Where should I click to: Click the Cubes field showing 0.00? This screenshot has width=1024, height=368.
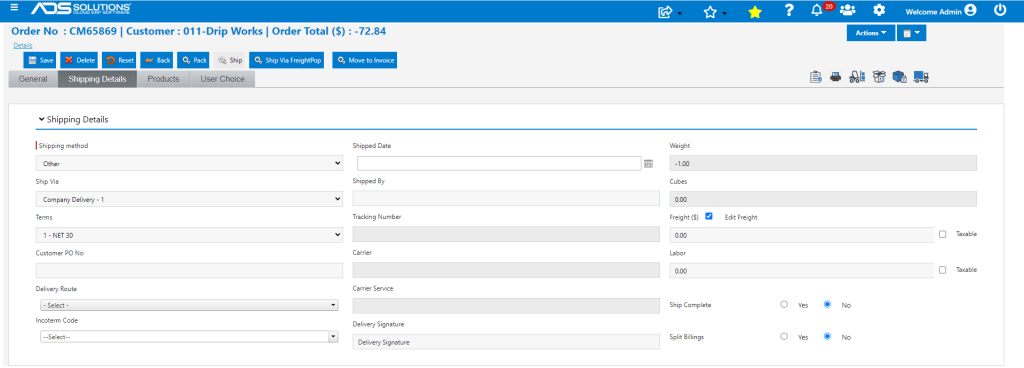point(824,199)
